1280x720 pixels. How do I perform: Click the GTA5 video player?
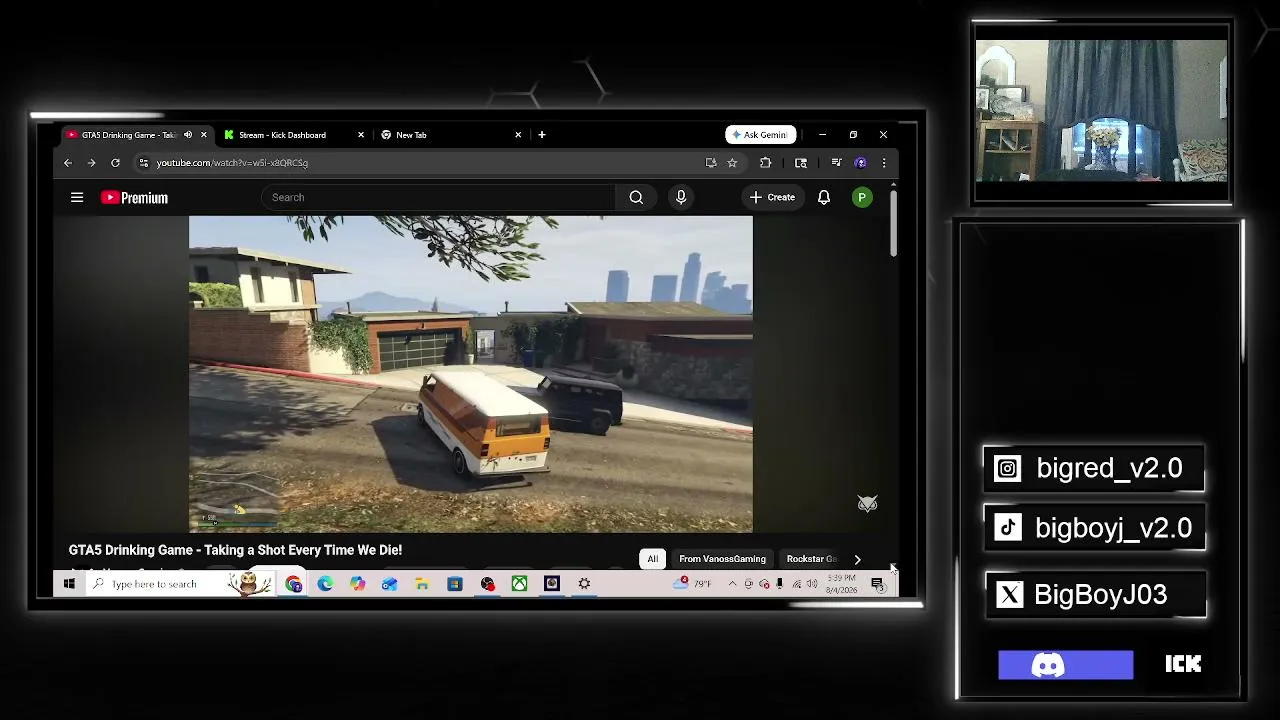tap(471, 374)
